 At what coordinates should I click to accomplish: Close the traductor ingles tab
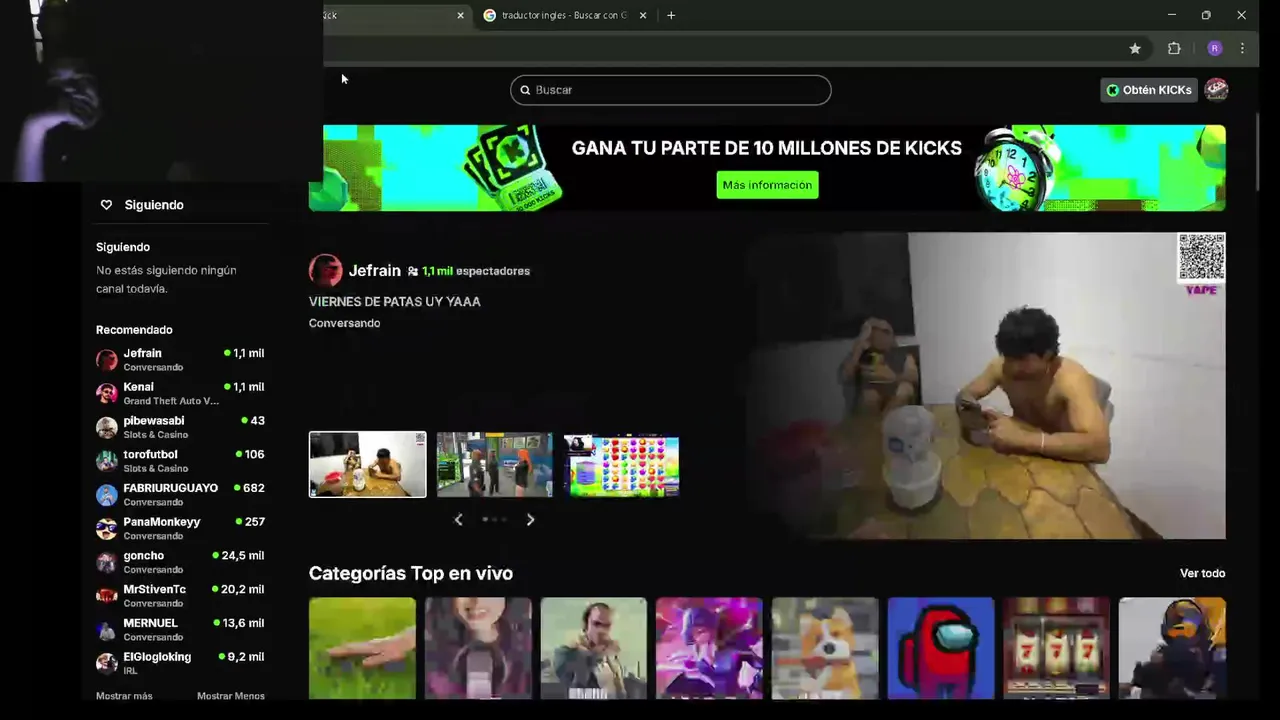(x=642, y=15)
